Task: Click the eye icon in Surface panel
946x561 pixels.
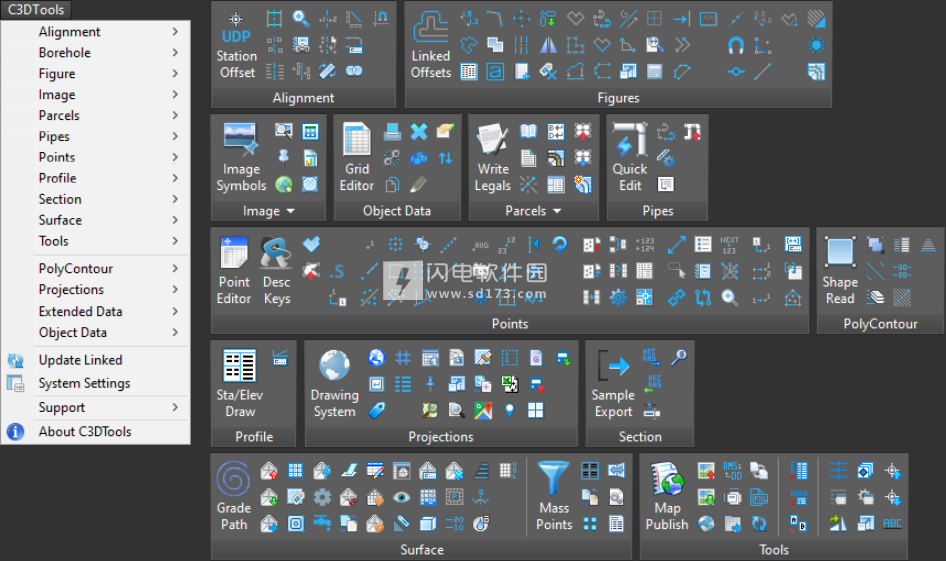Action: tap(401, 497)
